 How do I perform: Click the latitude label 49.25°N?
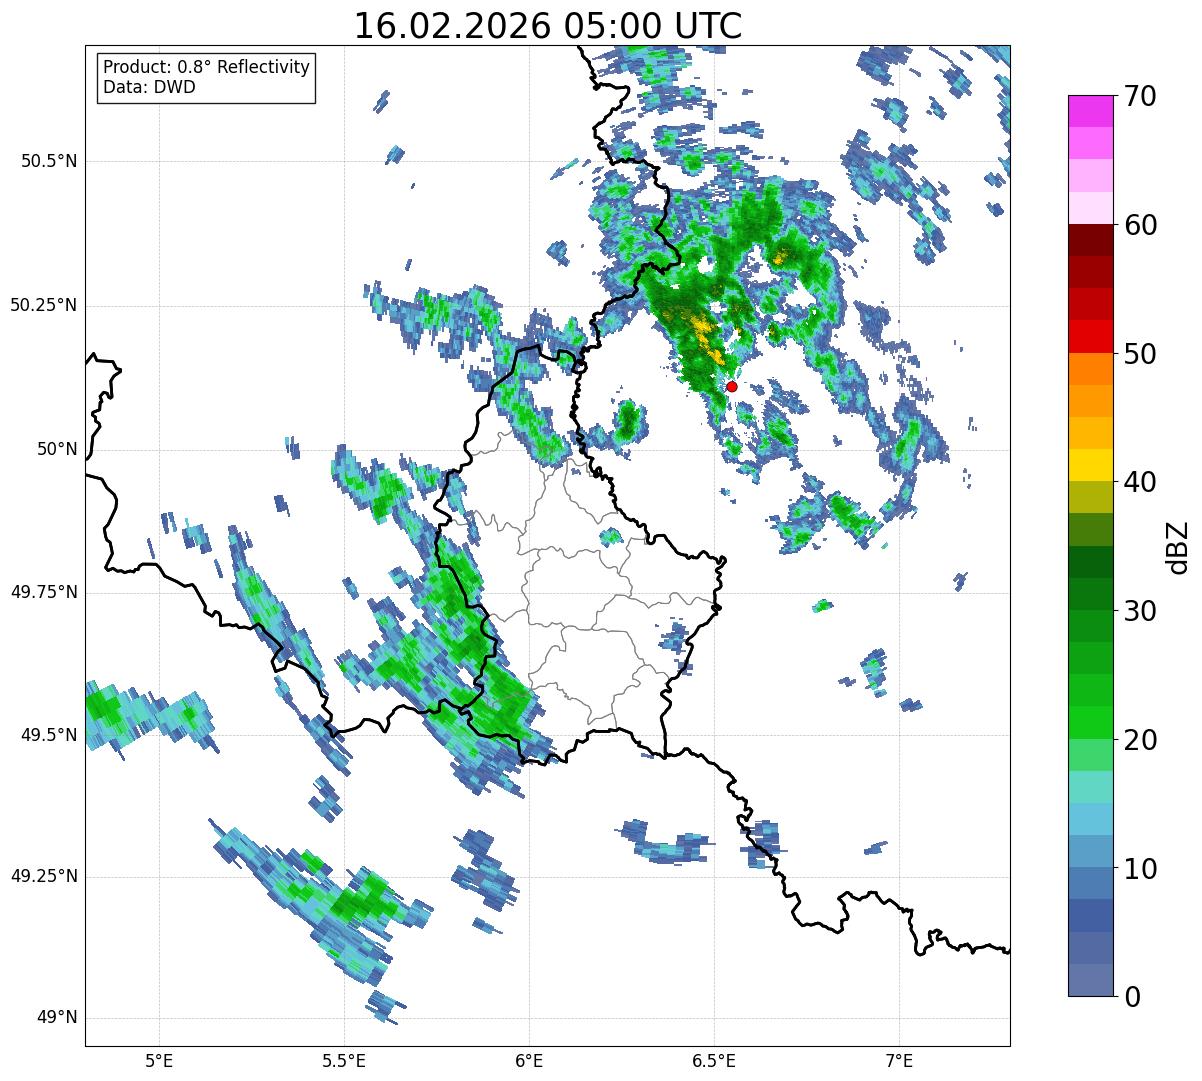pyautogui.click(x=43, y=877)
